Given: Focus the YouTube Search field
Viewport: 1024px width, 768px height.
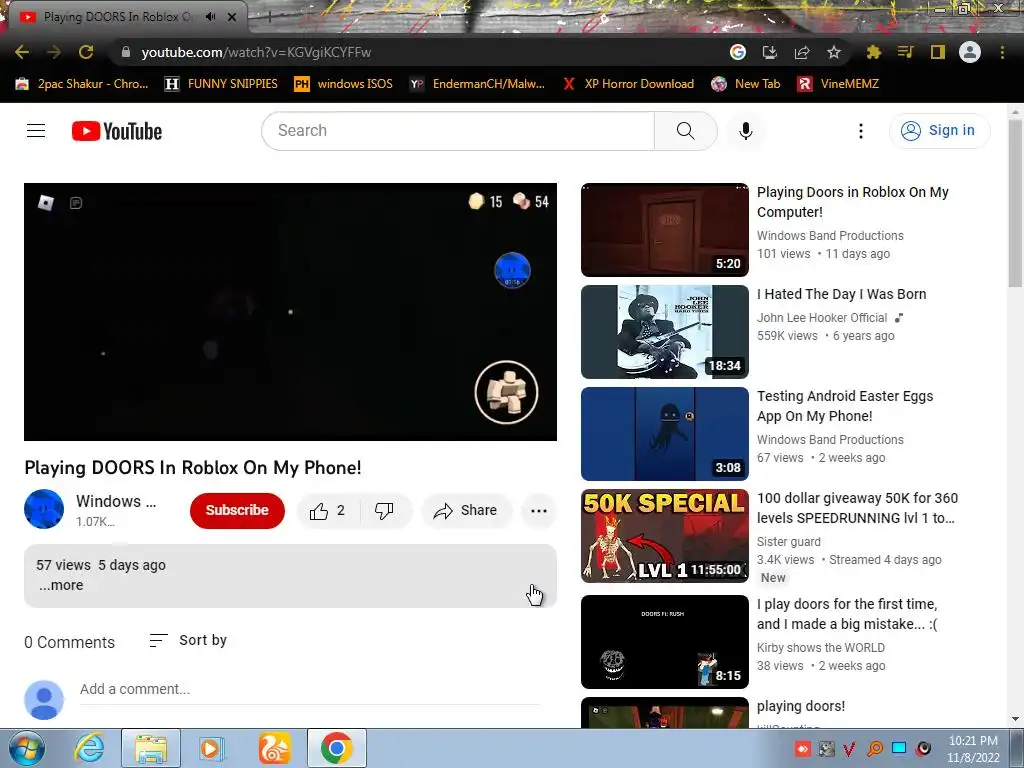Looking at the screenshot, I should tap(458, 131).
